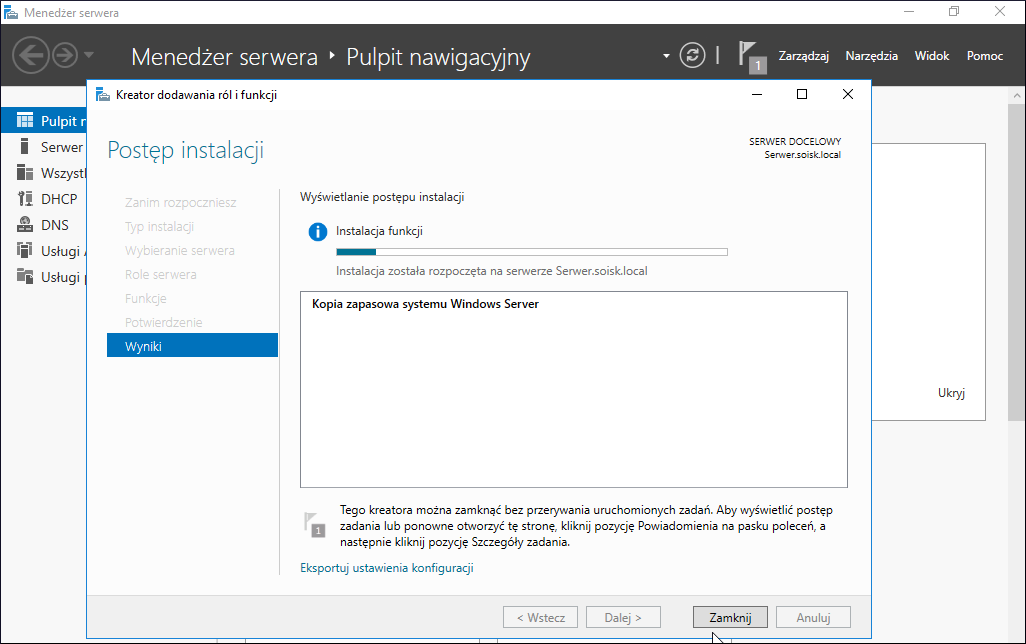Click the Forward arrow in Server Manager header
1026x644 pixels.
click(x=65, y=55)
